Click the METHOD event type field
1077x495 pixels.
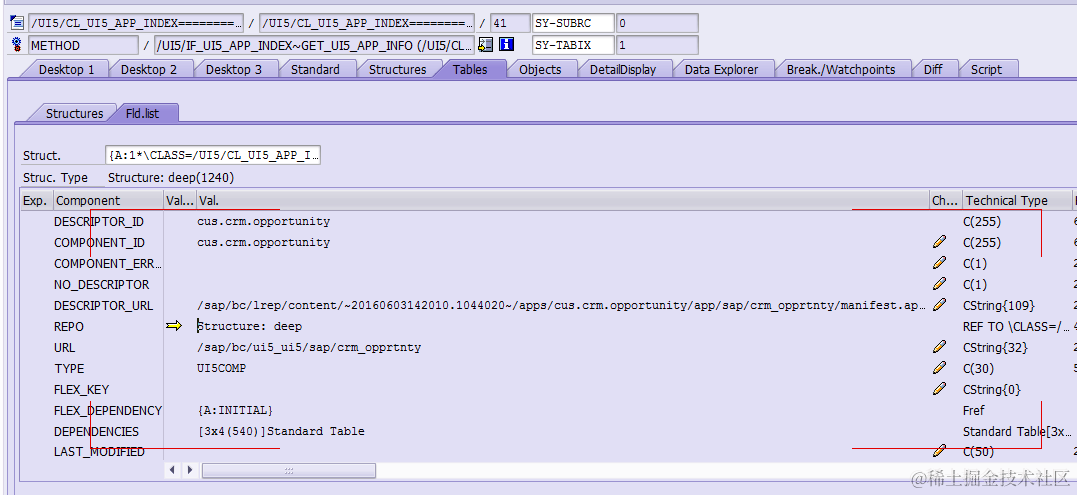pyautogui.click(x=83, y=45)
